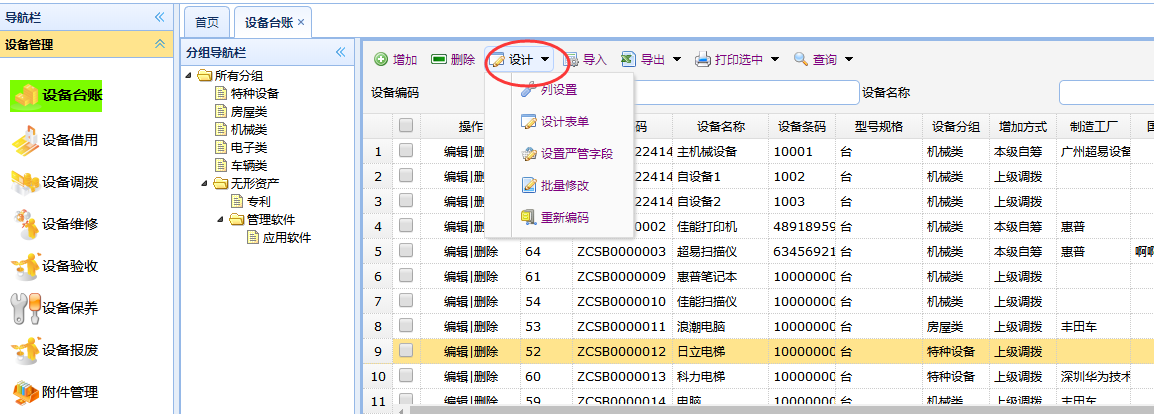Toggle the header select-all checkbox
Screen dimensions: 1154x414
406,126
